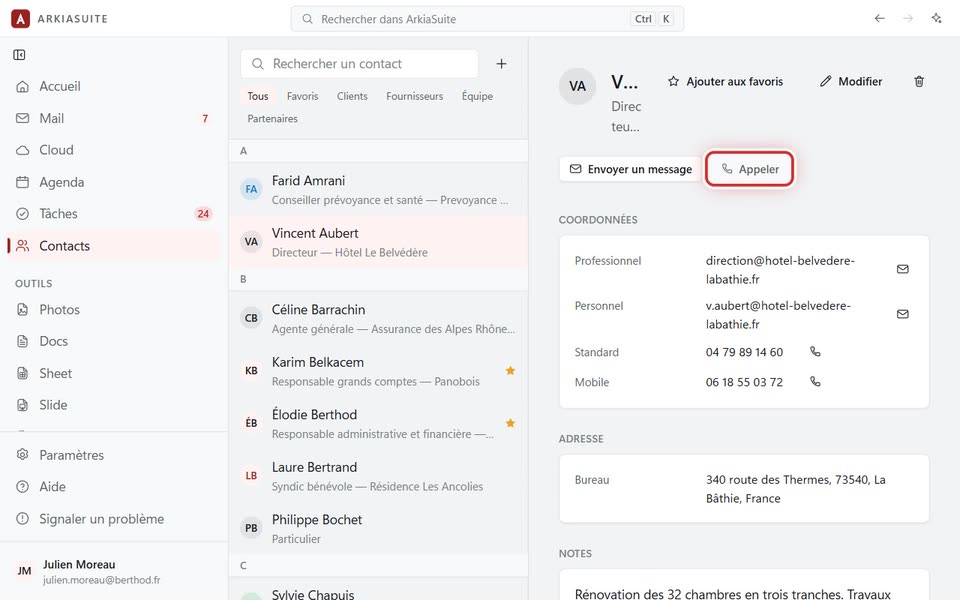Open the Sheet tool
Screen dimensions: 960x600
(x=114, y=373)
